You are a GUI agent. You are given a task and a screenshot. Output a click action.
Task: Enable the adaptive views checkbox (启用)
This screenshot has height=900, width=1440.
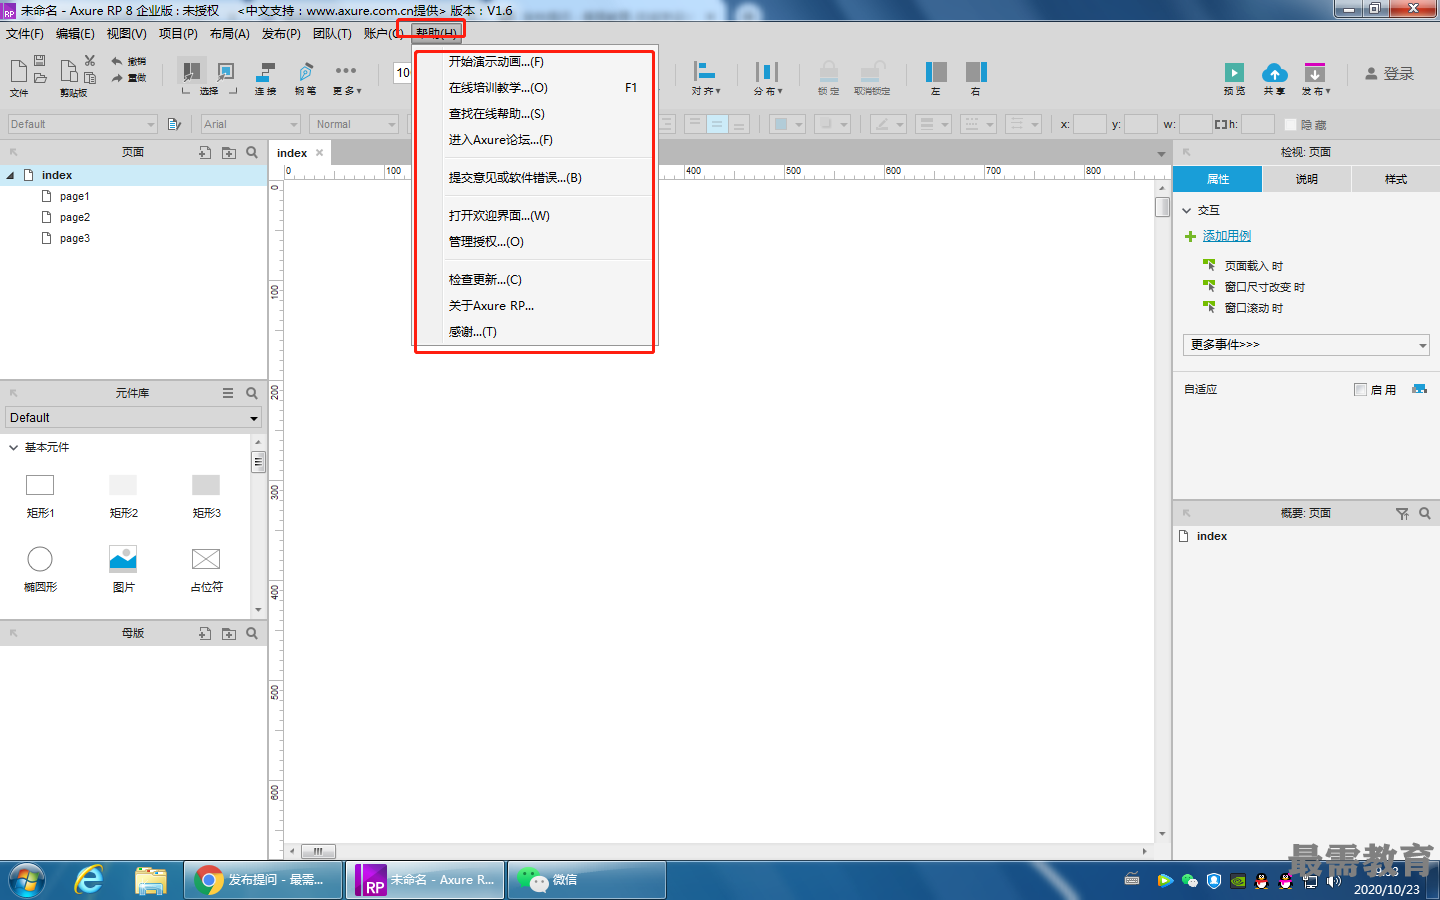pyautogui.click(x=1360, y=389)
